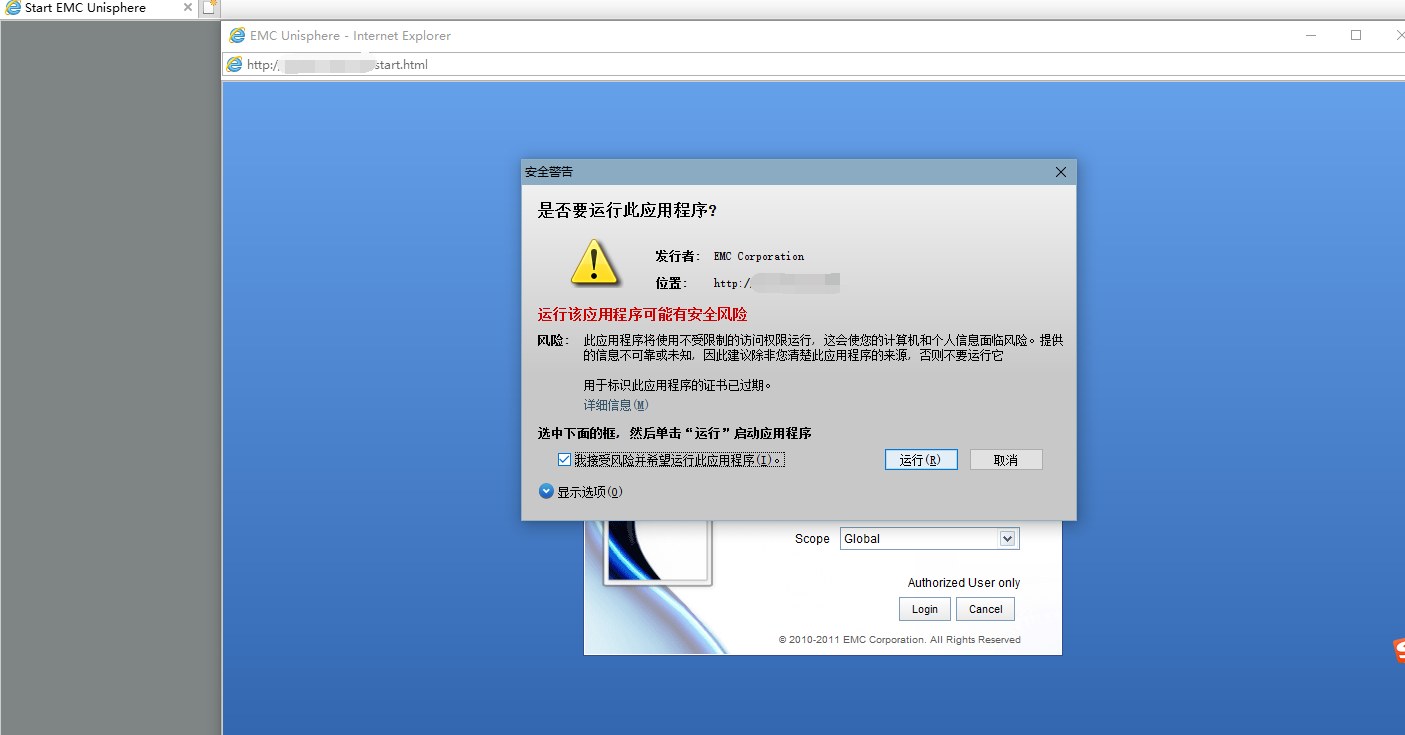This screenshot has width=1405, height=735.
Task: Tick the accept-risk checkbox in the security warning
Action: [564, 460]
